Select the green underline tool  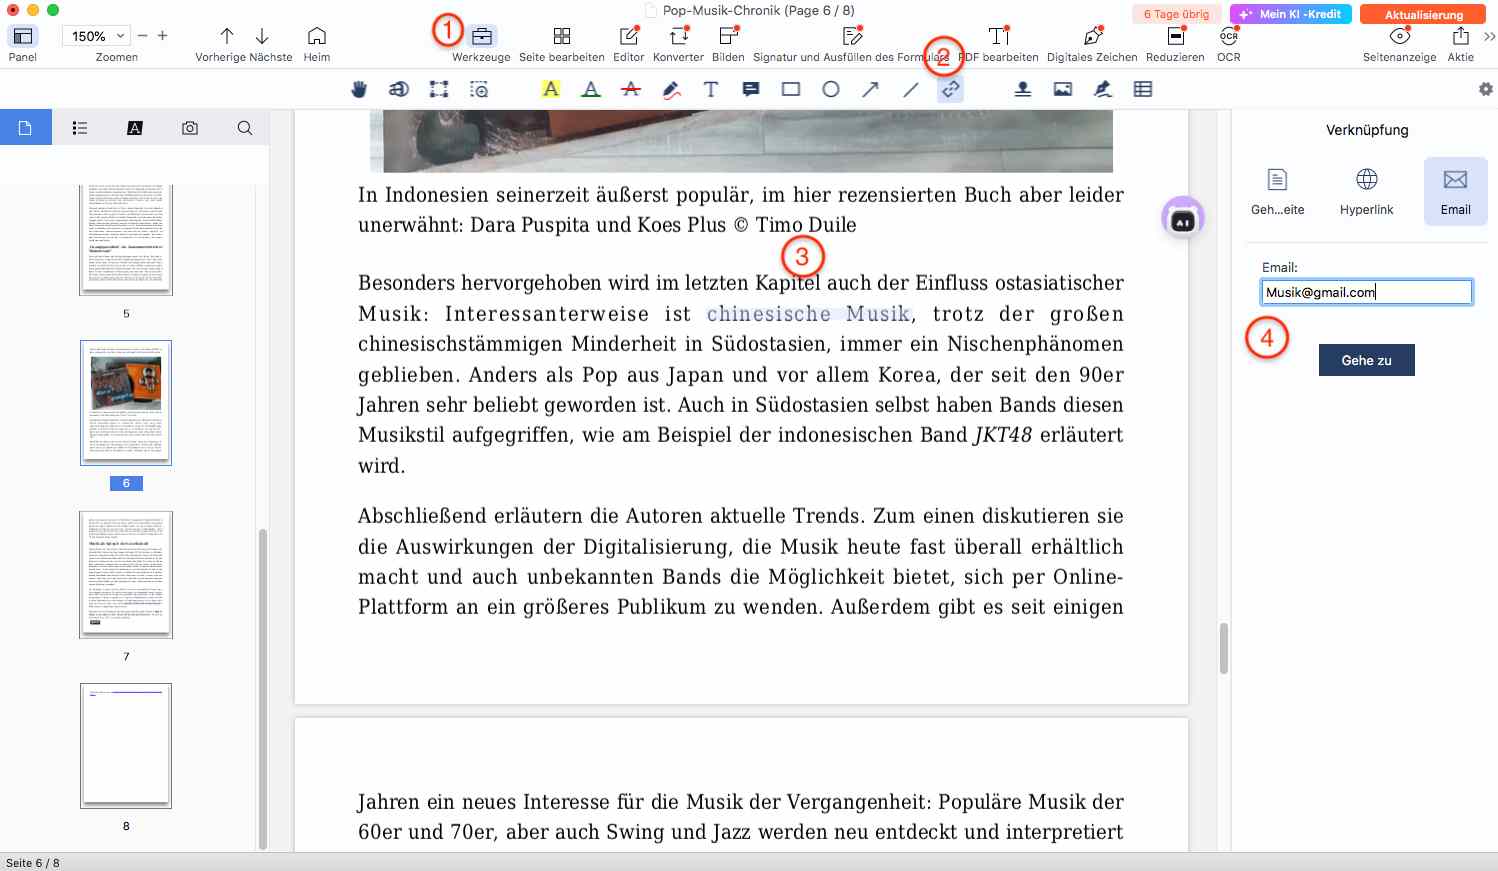click(x=591, y=89)
